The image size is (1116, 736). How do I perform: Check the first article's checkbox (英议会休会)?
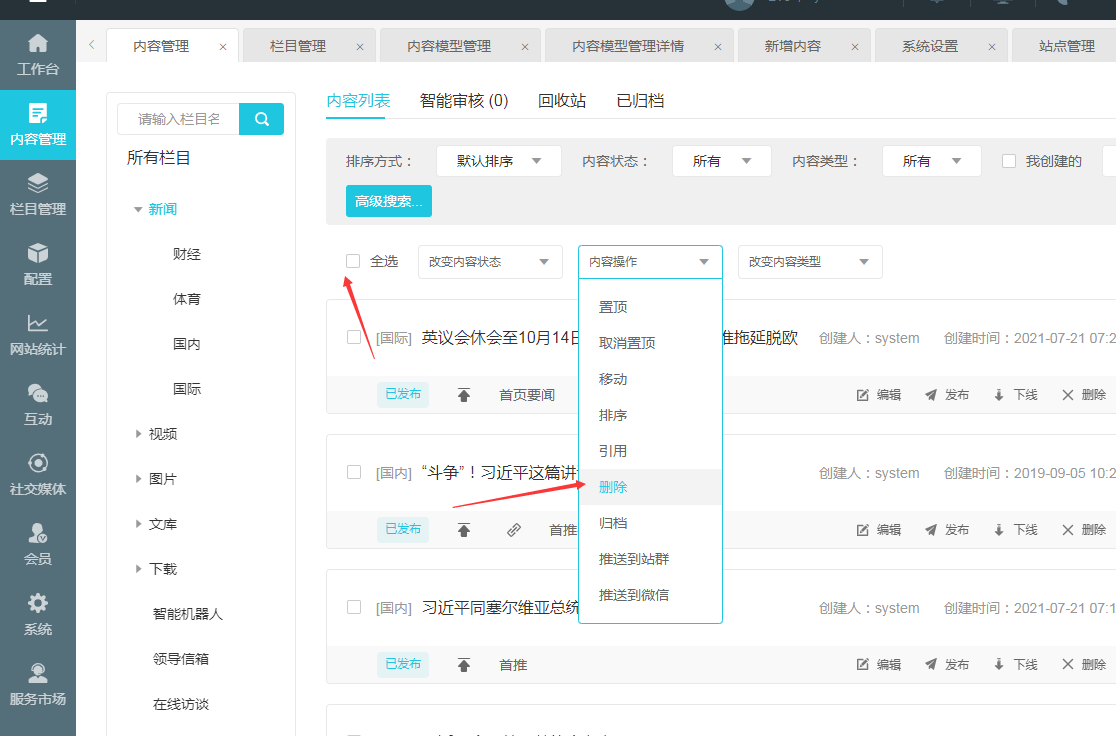tap(354, 337)
